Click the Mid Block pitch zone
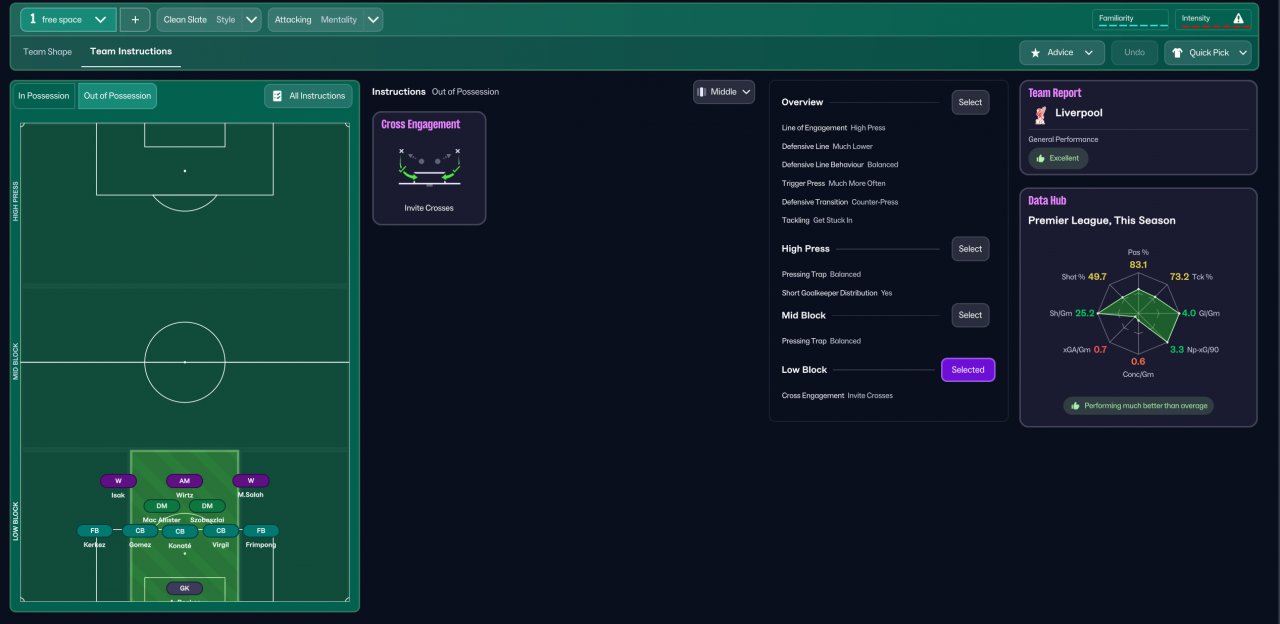1280x624 pixels. [x=185, y=367]
